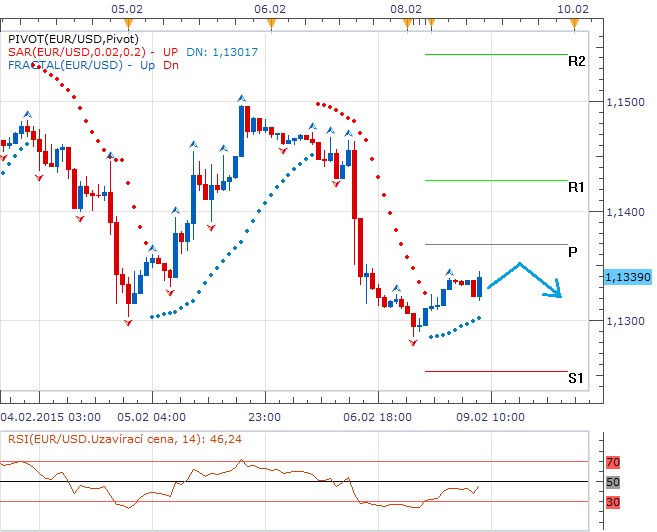Select the S1 support label
The image size is (657, 532).
tap(576, 378)
